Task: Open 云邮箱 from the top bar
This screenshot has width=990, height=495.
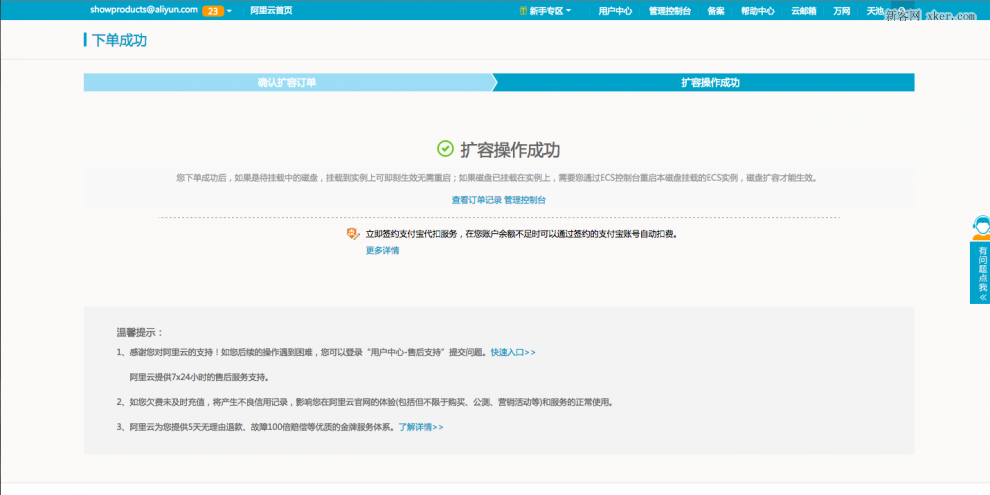Action: [803, 11]
